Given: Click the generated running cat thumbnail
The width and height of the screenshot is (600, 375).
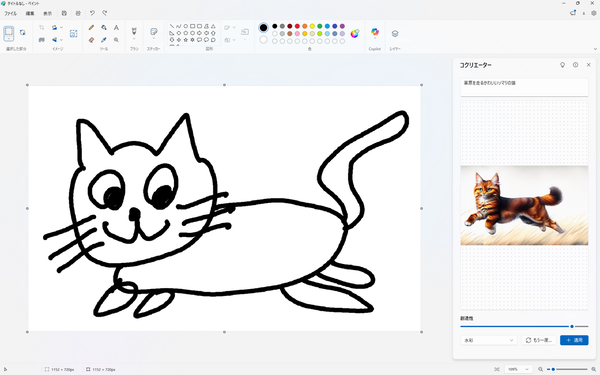Looking at the screenshot, I should click(524, 205).
